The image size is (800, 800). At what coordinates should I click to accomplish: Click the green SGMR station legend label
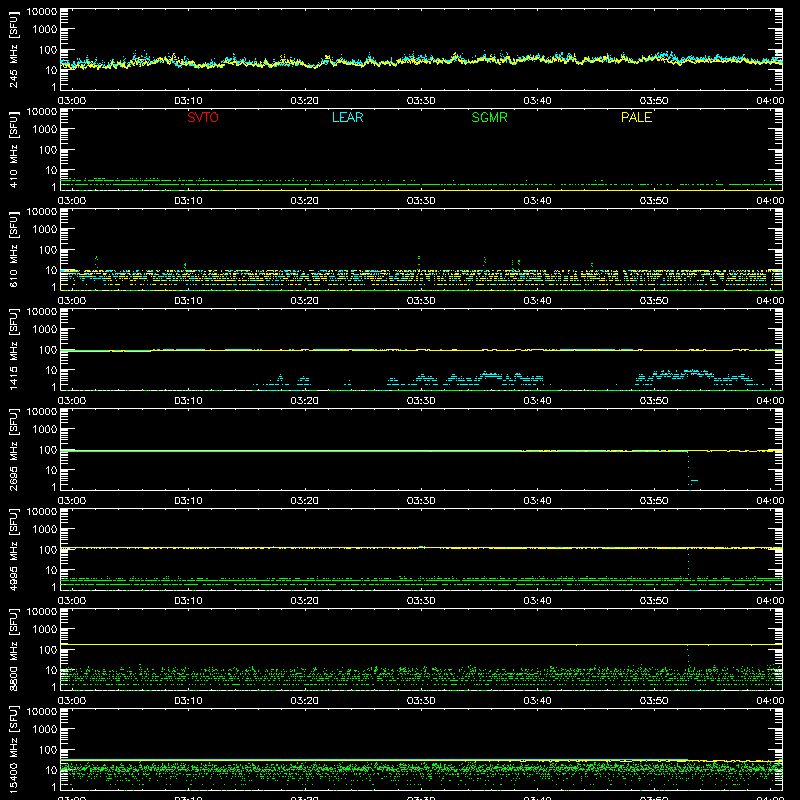click(489, 117)
